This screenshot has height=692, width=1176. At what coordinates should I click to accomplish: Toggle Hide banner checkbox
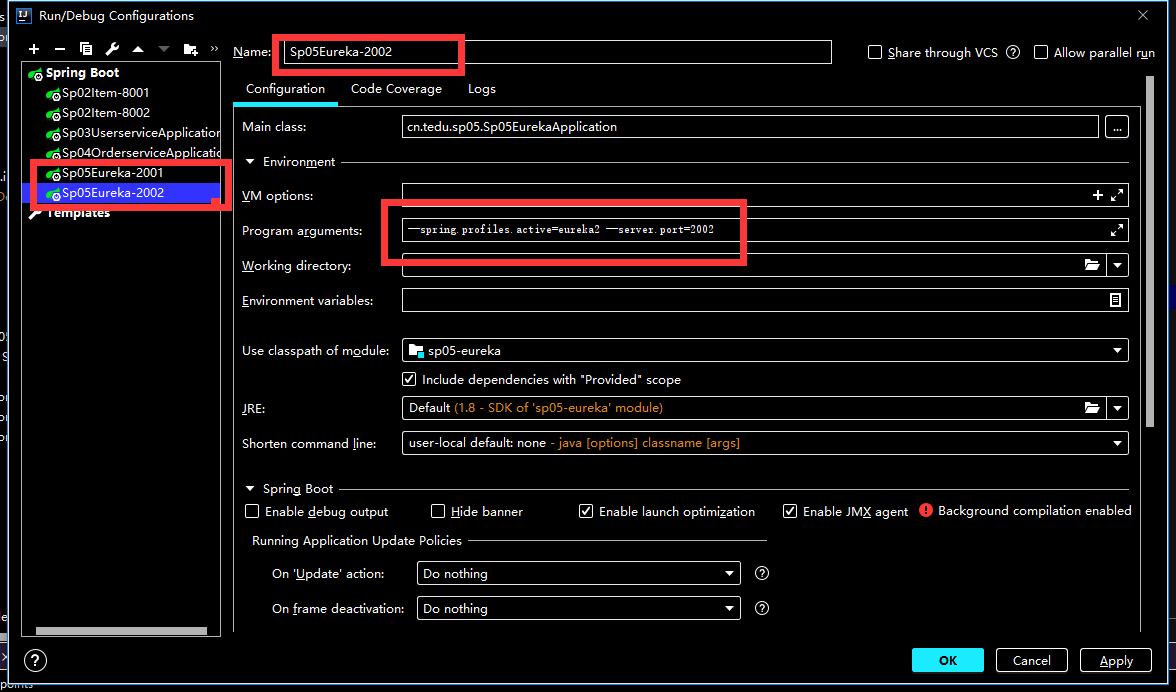pos(438,511)
